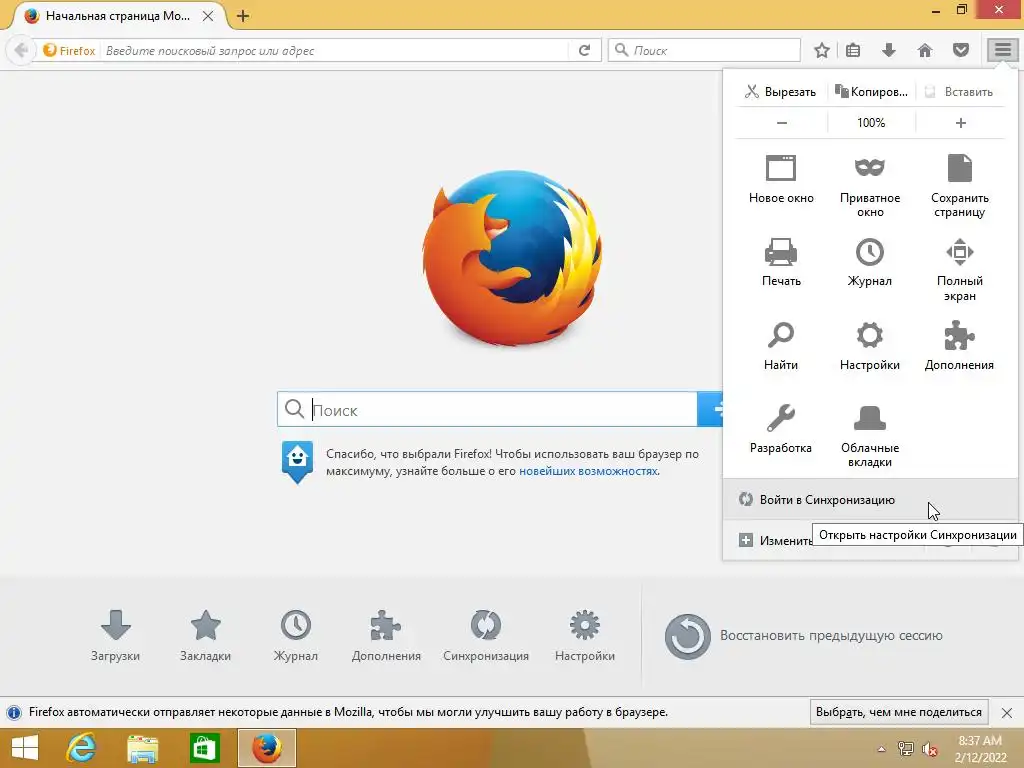This screenshot has height=768, width=1024.
Task: Select Войти в Синхронизацию menu entry
Action: click(870, 500)
